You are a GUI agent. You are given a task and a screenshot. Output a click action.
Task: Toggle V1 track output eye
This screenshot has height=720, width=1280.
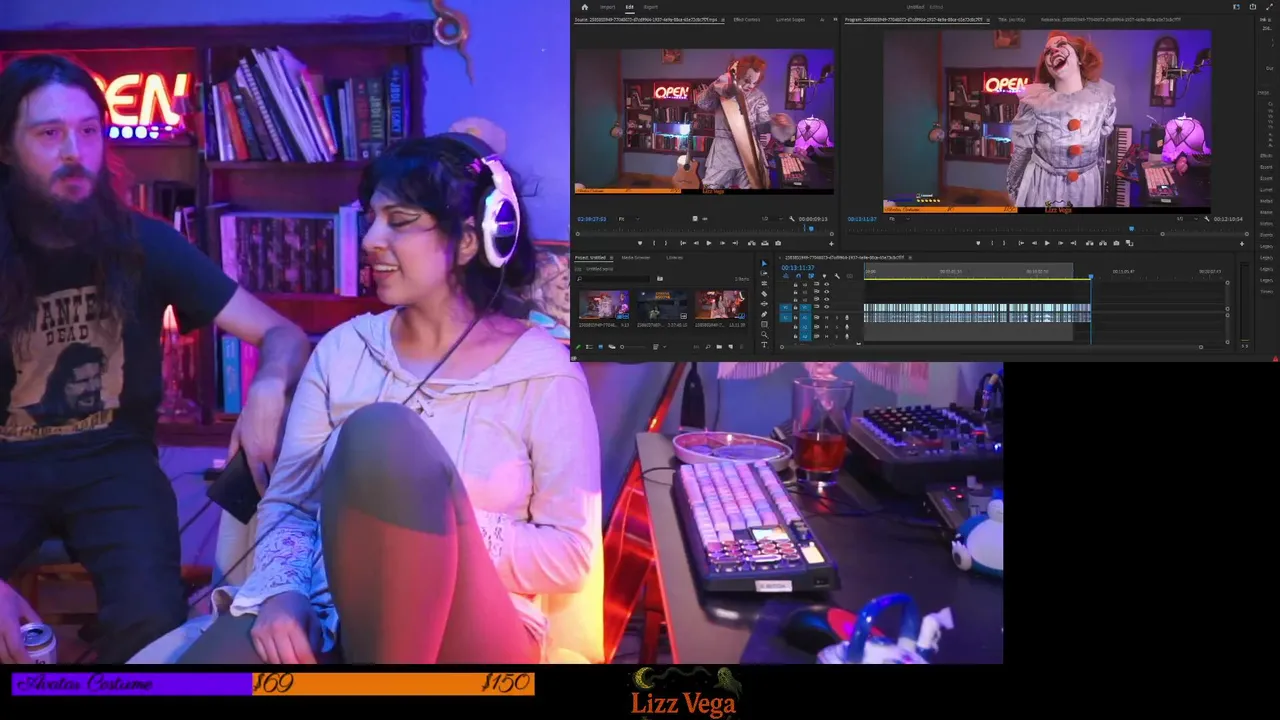(x=826, y=307)
